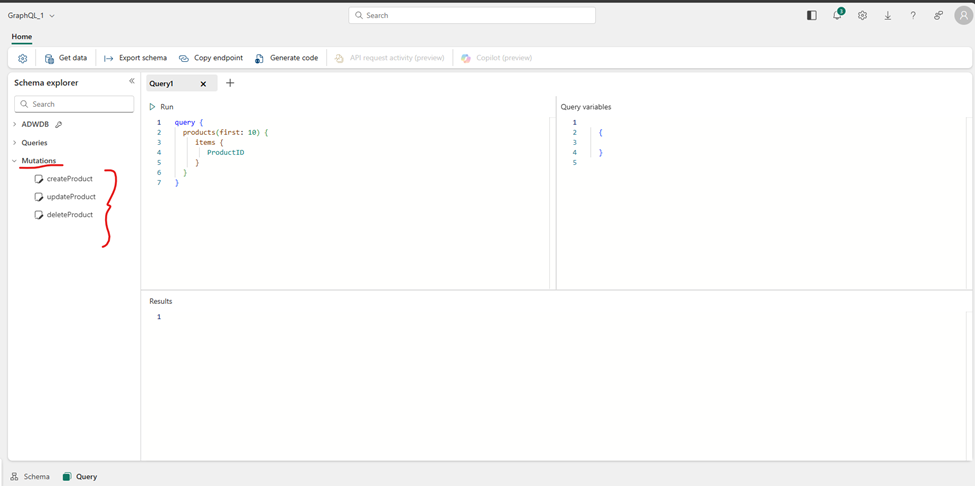Viewport: 975px width, 486px height.
Task: Copy the GraphQL endpoint
Action: point(210,58)
